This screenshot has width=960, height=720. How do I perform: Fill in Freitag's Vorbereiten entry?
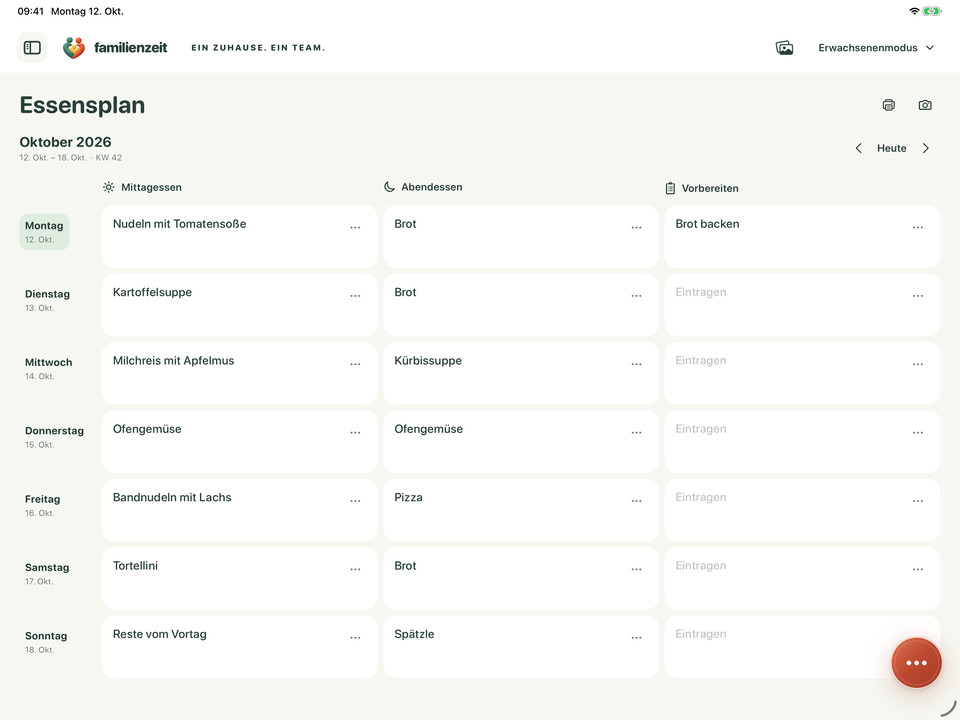click(x=802, y=510)
